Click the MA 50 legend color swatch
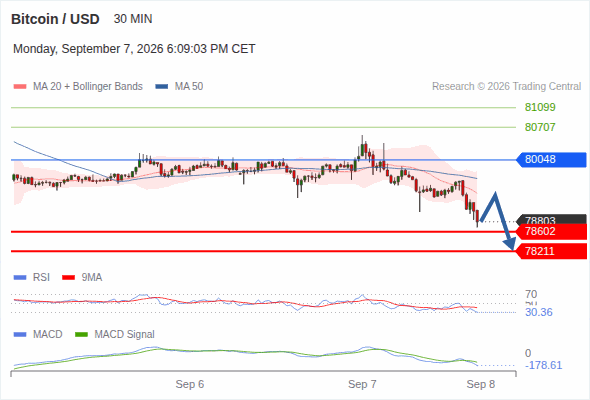This screenshot has height=400, width=590. pyautogui.click(x=162, y=87)
